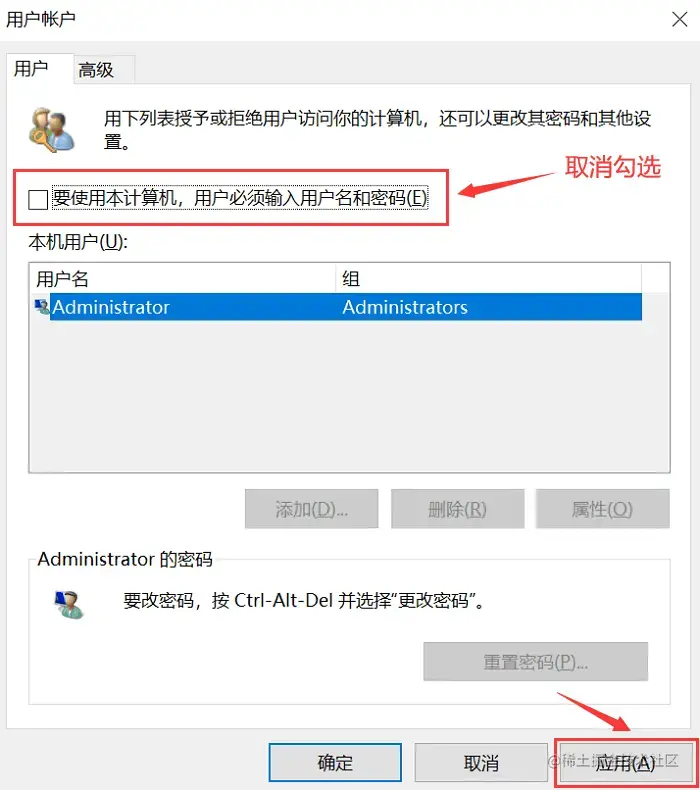
Task: Switch to the 高级 tab
Action: pos(96,70)
